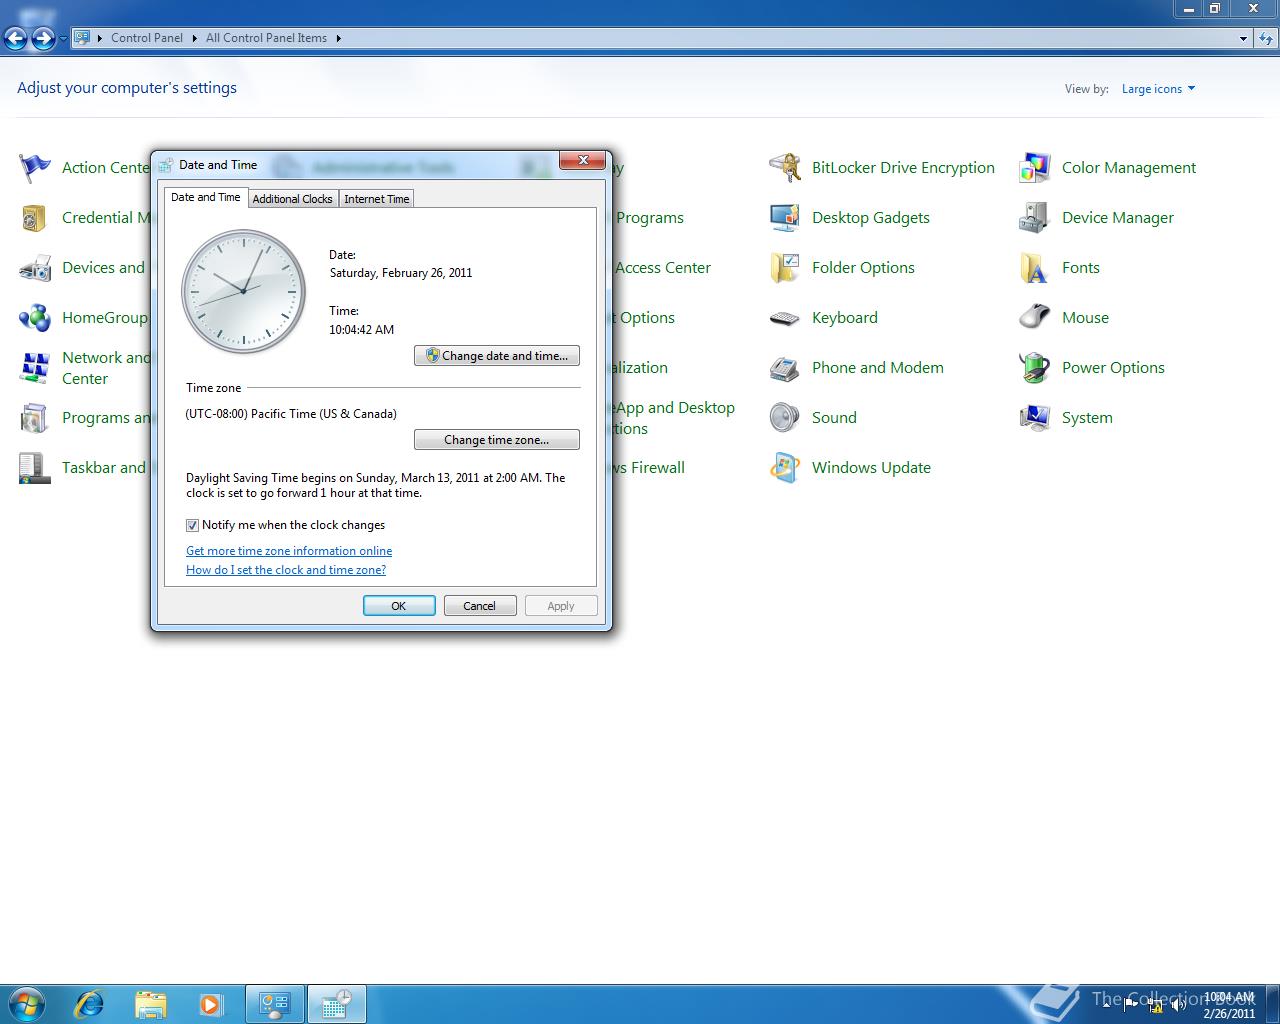Expand the address bar history dropdown
This screenshot has width=1280, height=1024.
pos(1243,38)
